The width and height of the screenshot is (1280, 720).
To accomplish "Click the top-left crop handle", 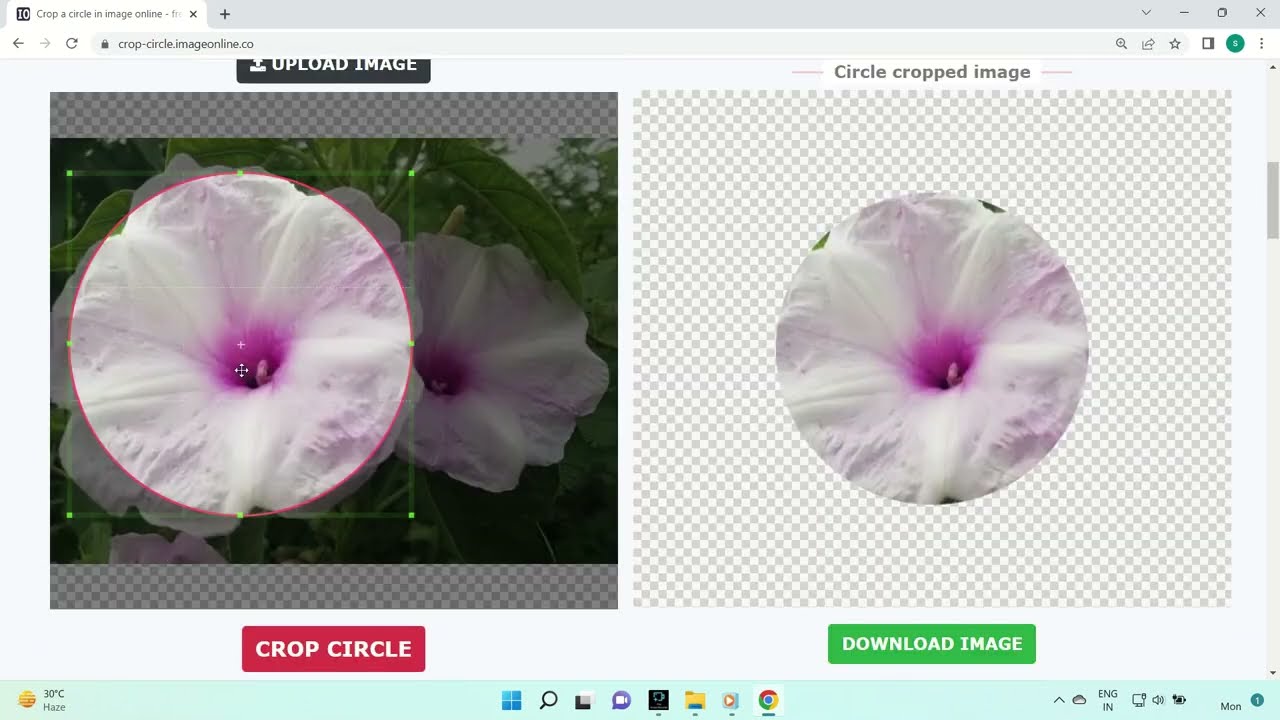I will click(69, 173).
